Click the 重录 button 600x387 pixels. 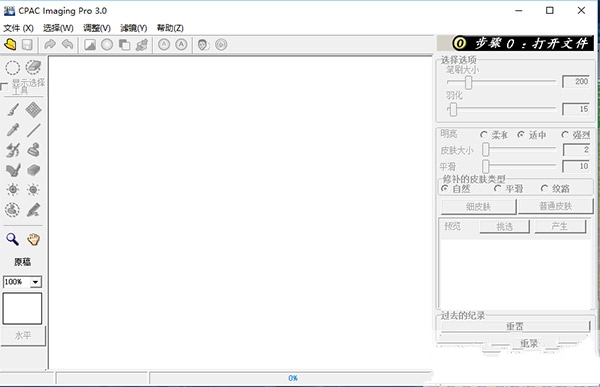click(530, 343)
